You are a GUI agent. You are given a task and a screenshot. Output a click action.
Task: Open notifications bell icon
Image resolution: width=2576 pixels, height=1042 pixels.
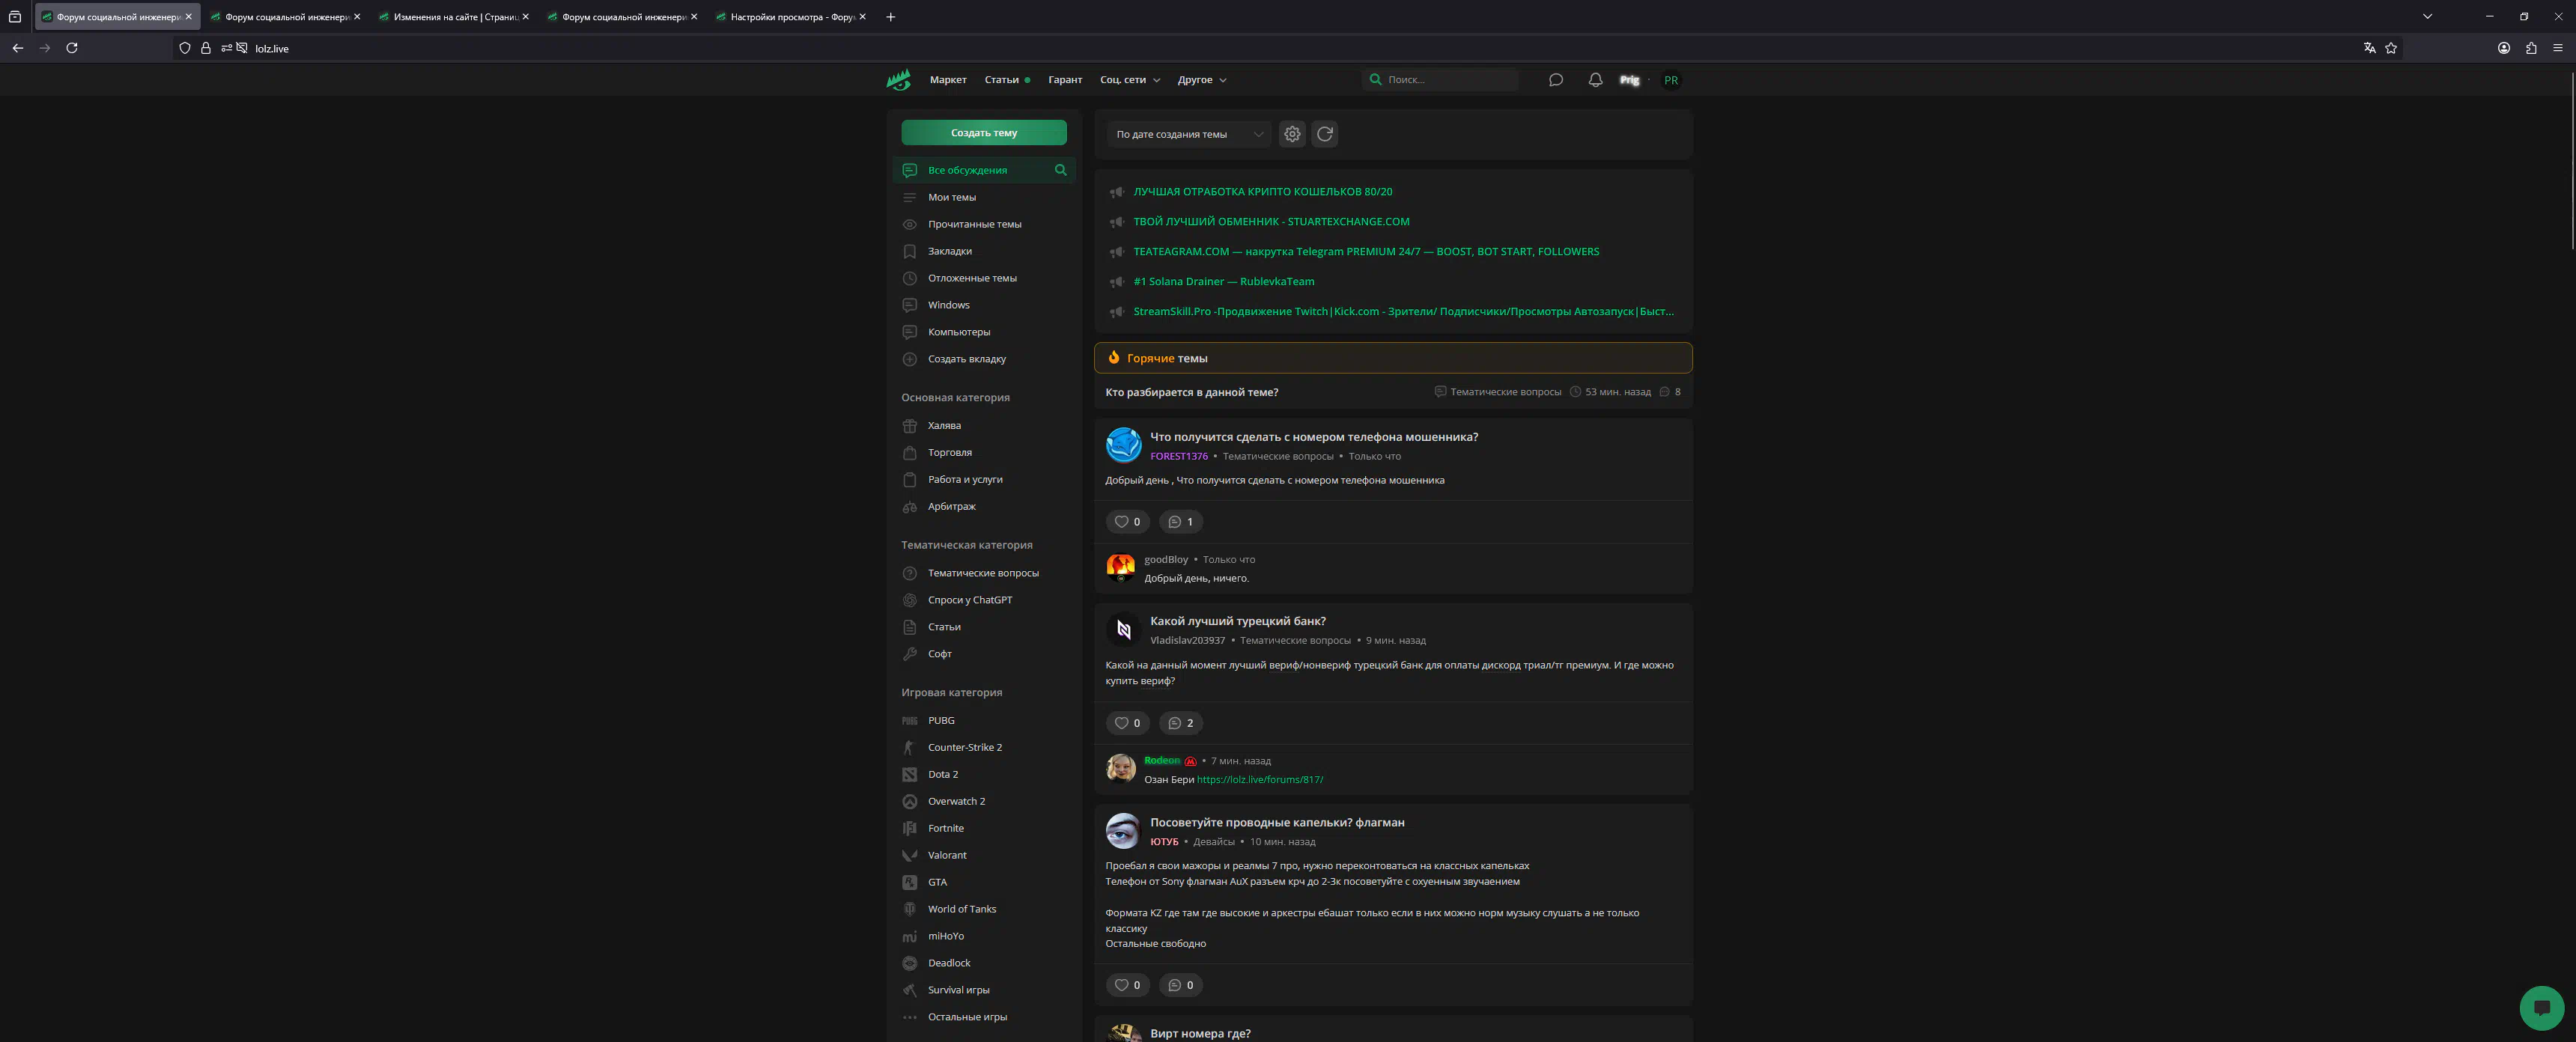pos(1595,80)
